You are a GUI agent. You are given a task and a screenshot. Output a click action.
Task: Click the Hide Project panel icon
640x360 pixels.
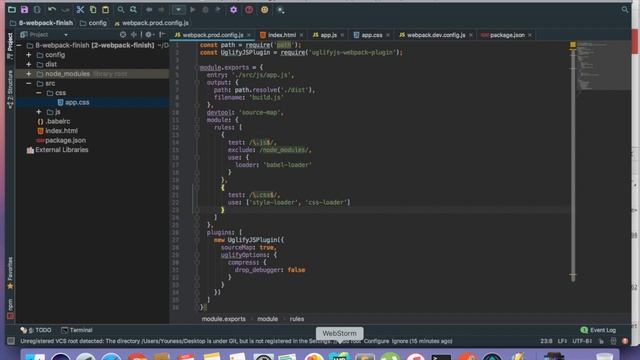(162, 35)
